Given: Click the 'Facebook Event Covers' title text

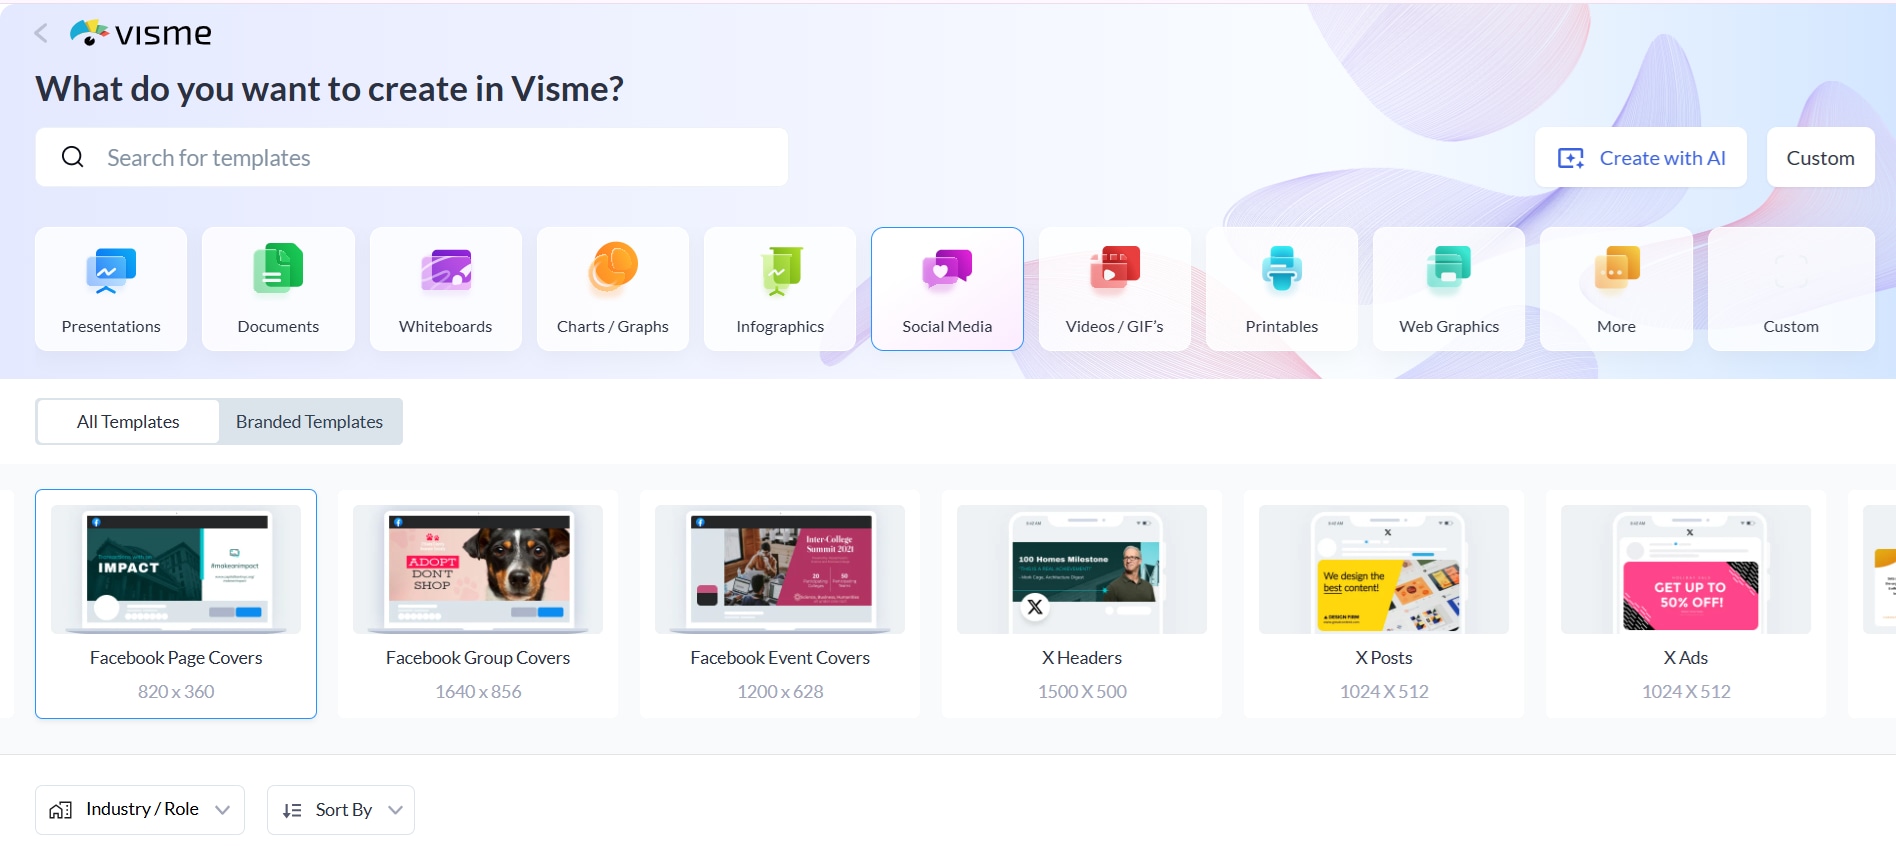Looking at the screenshot, I should pos(780,658).
